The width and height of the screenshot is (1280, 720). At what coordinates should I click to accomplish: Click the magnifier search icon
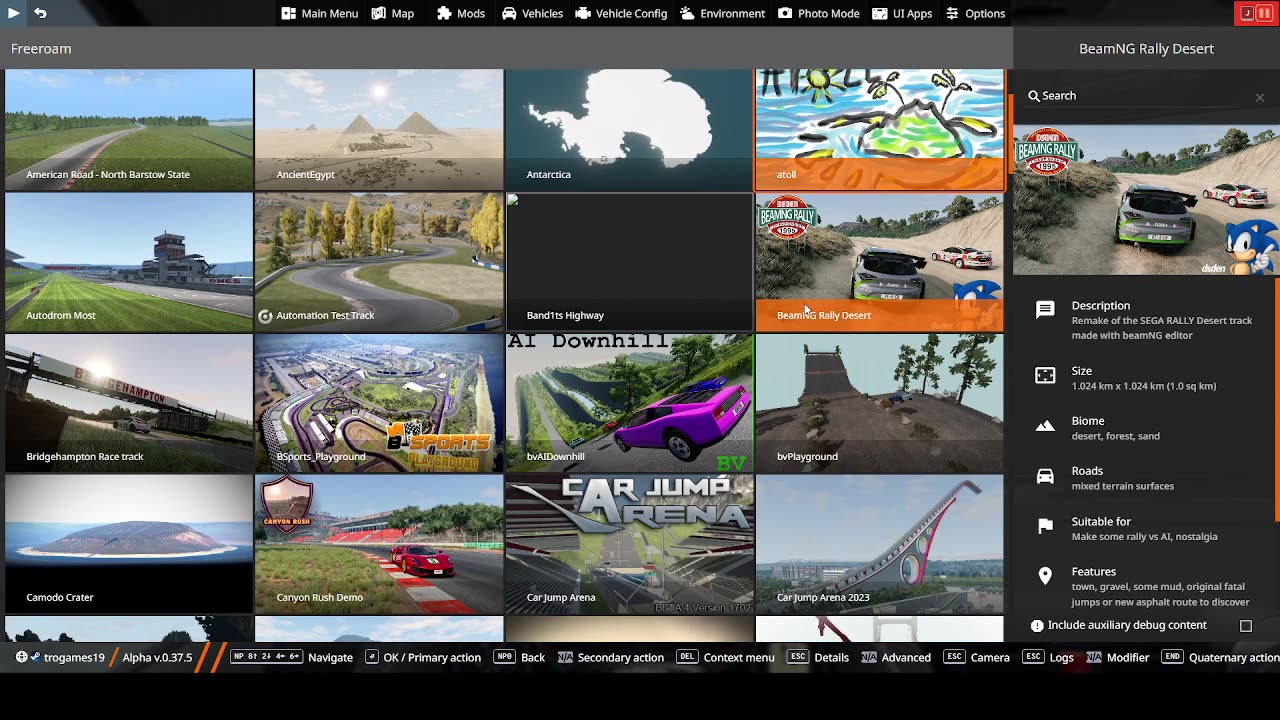pos(1033,96)
